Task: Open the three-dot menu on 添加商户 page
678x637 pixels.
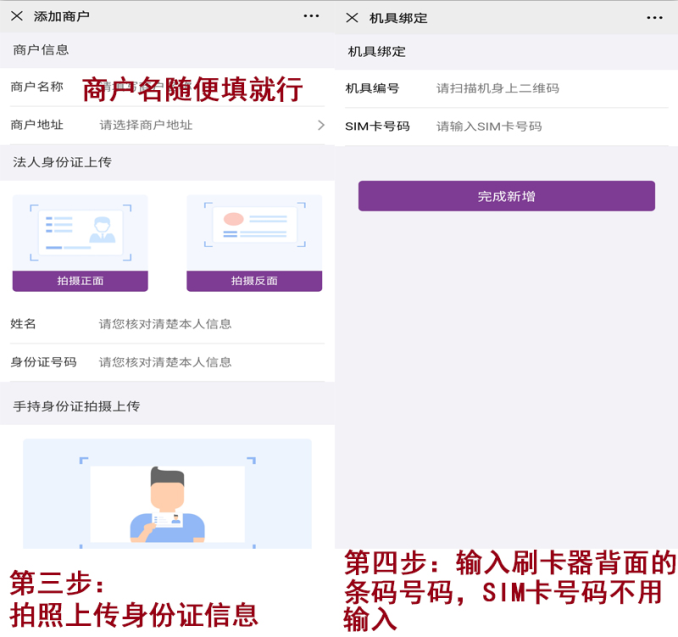Action: 311,16
